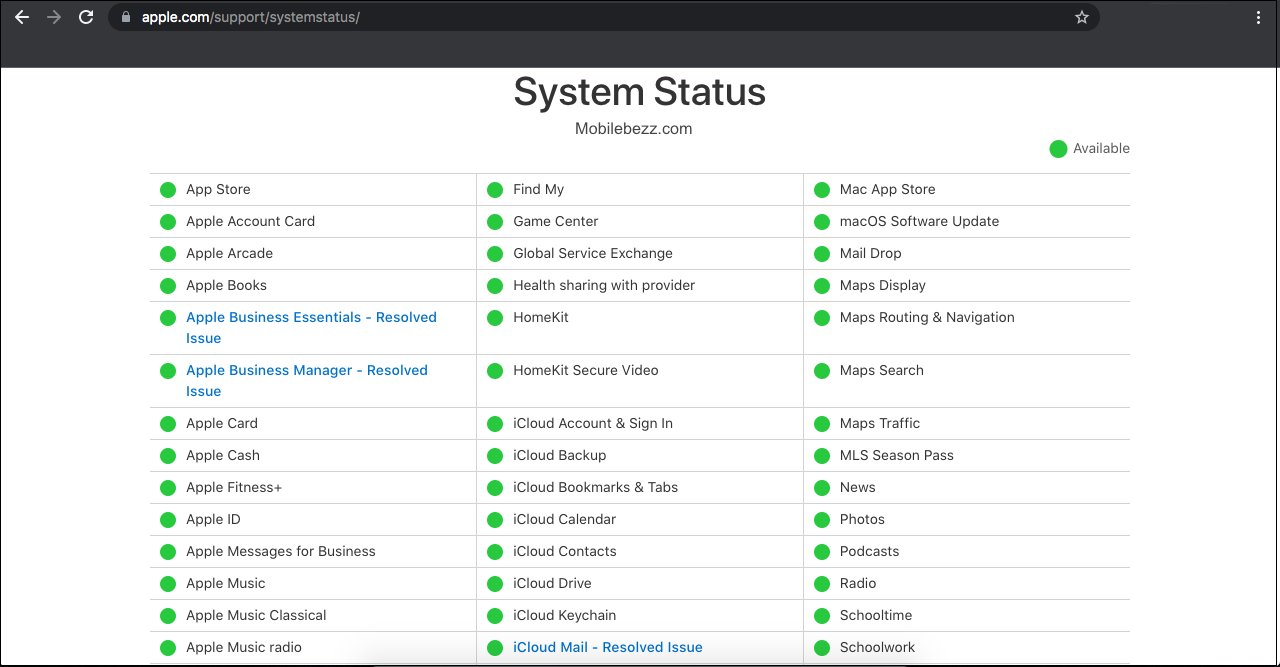This screenshot has width=1280, height=667.
Task: Click the status dot beside MLS Season Pass
Action: coord(822,456)
